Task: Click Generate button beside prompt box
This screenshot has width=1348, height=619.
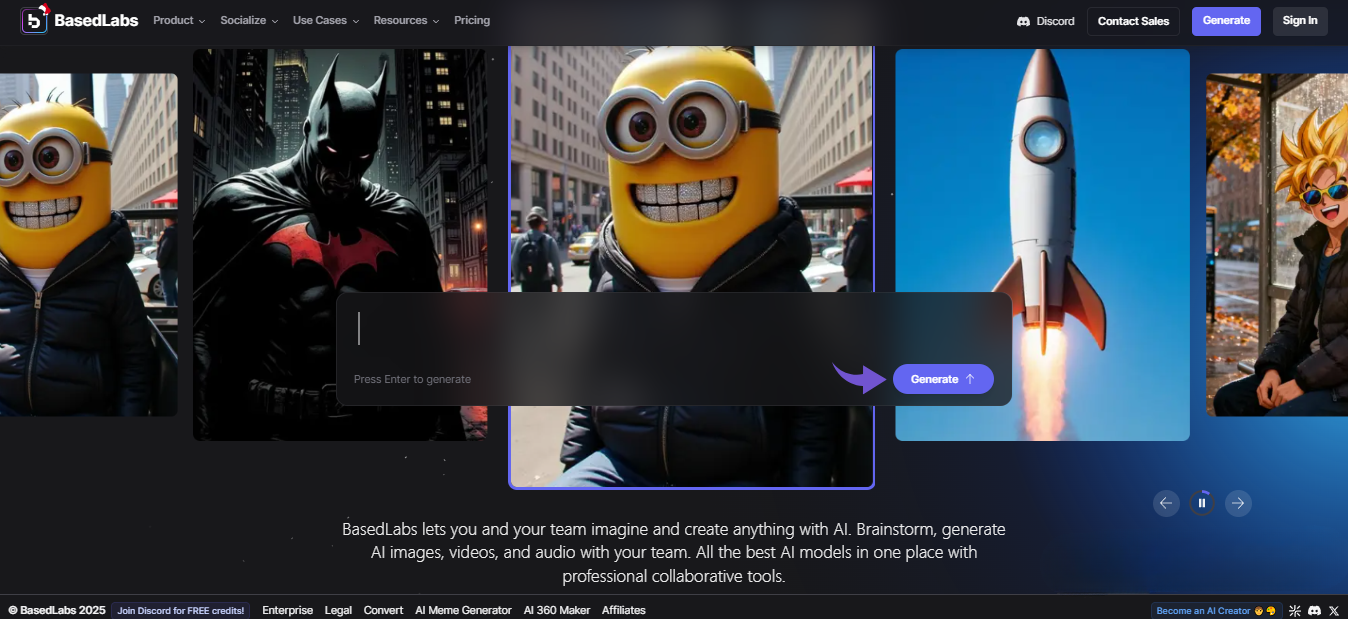Action: pyautogui.click(x=942, y=379)
